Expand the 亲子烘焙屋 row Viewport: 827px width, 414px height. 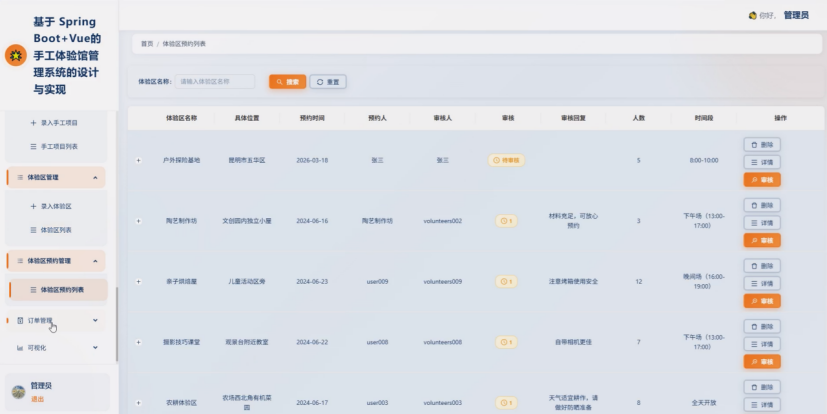coord(138,282)
